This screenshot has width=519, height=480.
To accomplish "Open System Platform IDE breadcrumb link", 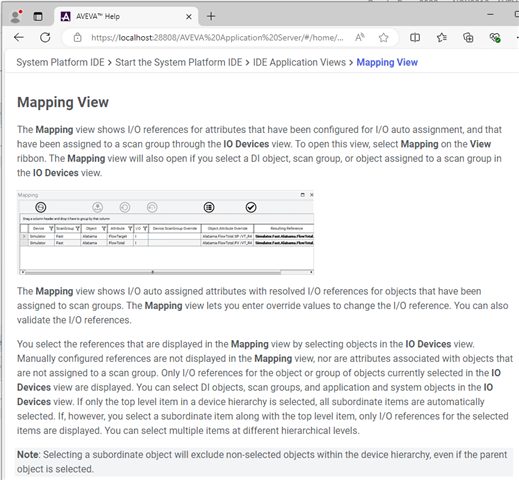I will coord(60,62).
